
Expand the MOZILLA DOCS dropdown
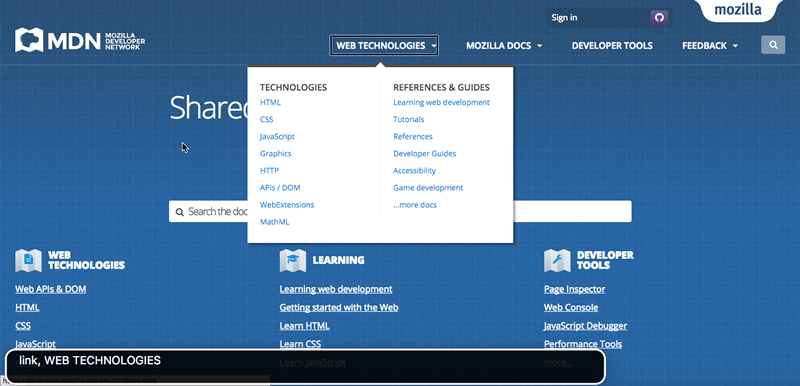point(504,45)
